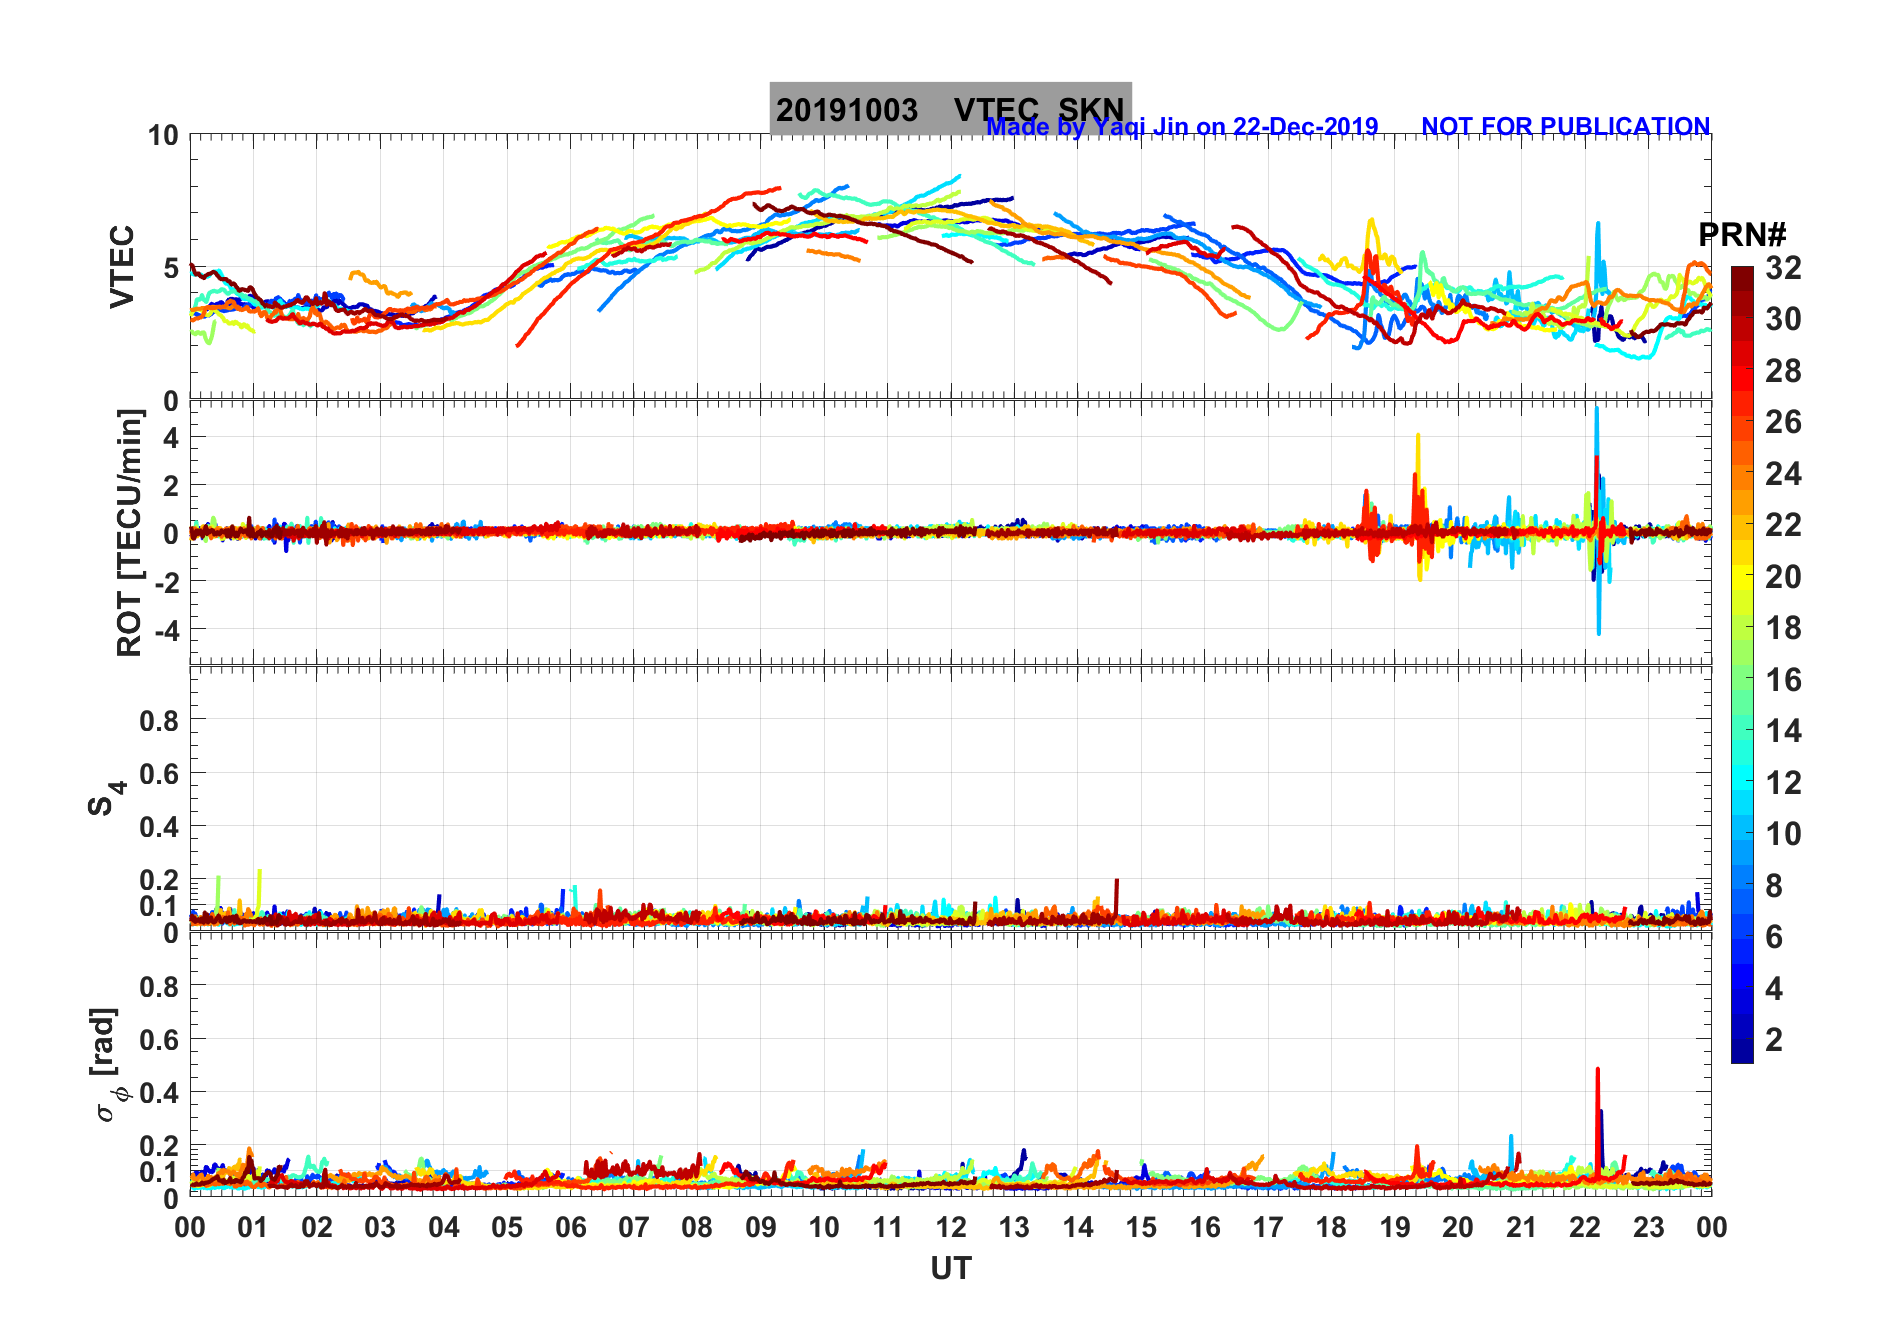Click the "18" hour tick on the UT axis

1331,1227
